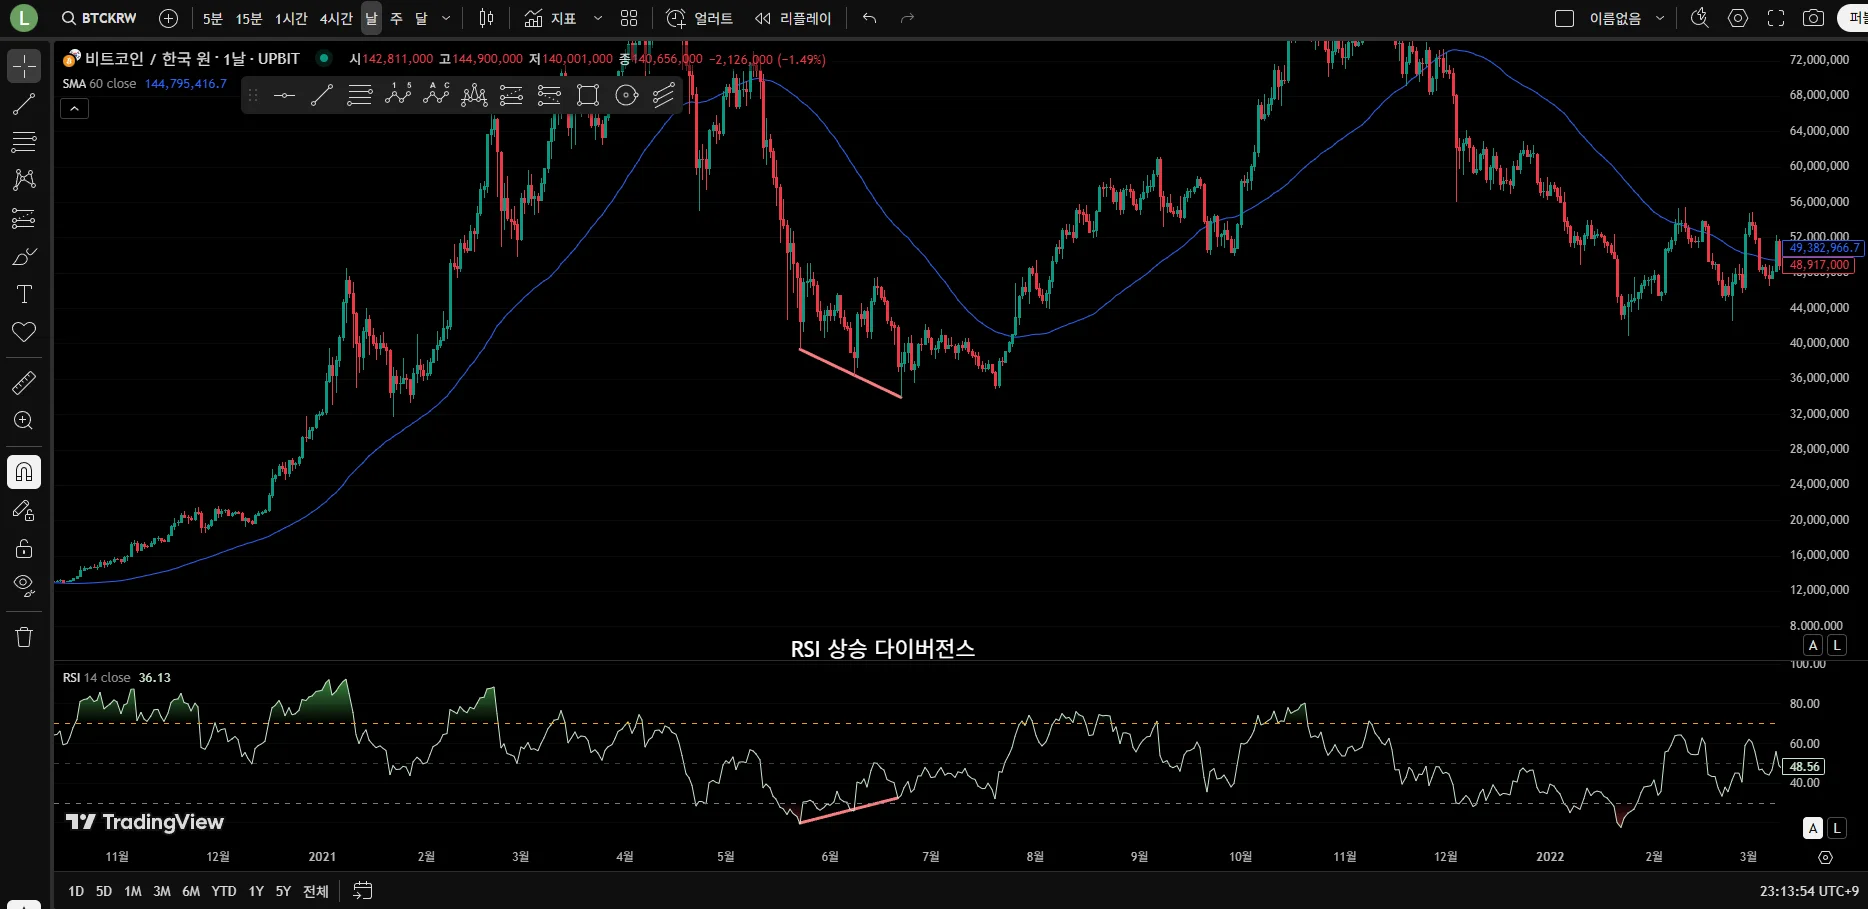
Task: Take a chart snapshot with camera icon
Action: click(x=1813, y=18)
